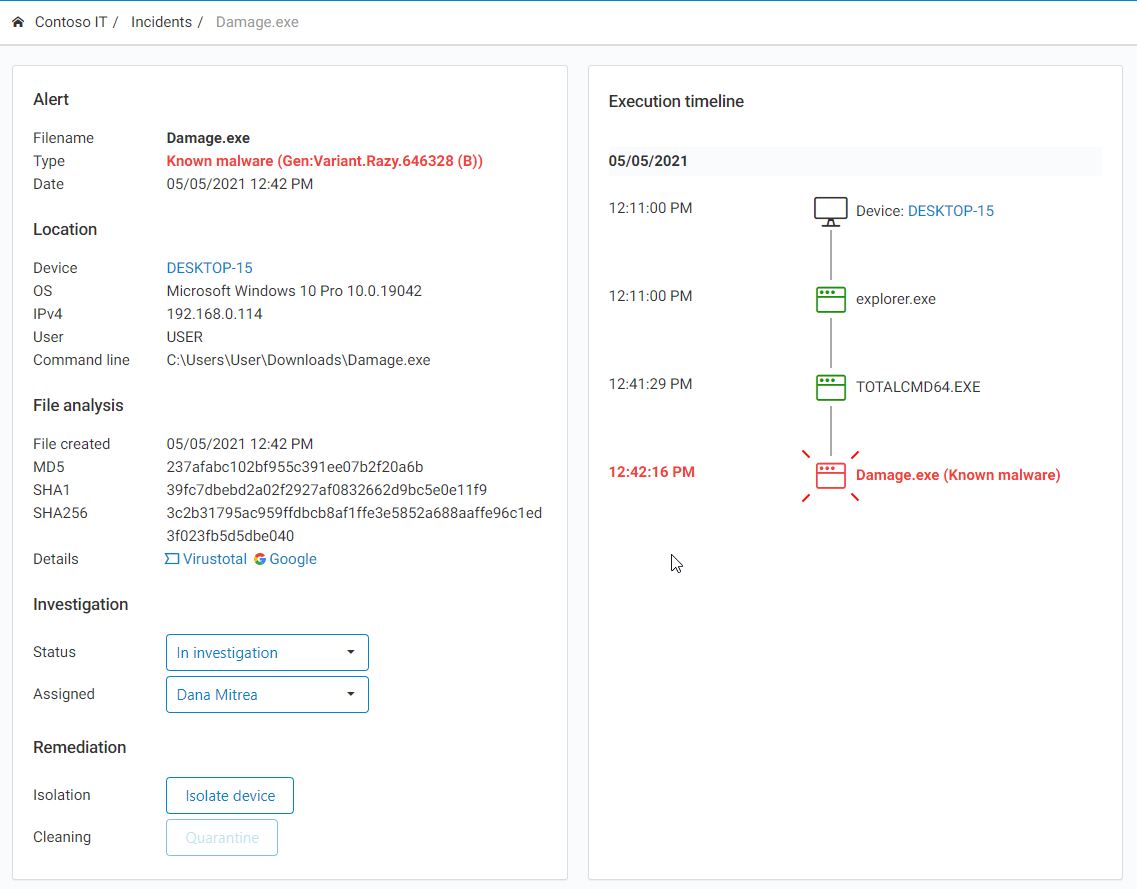Click the Quarantine button
This screenshot has height=889, width=1137.
pos(222,838)
